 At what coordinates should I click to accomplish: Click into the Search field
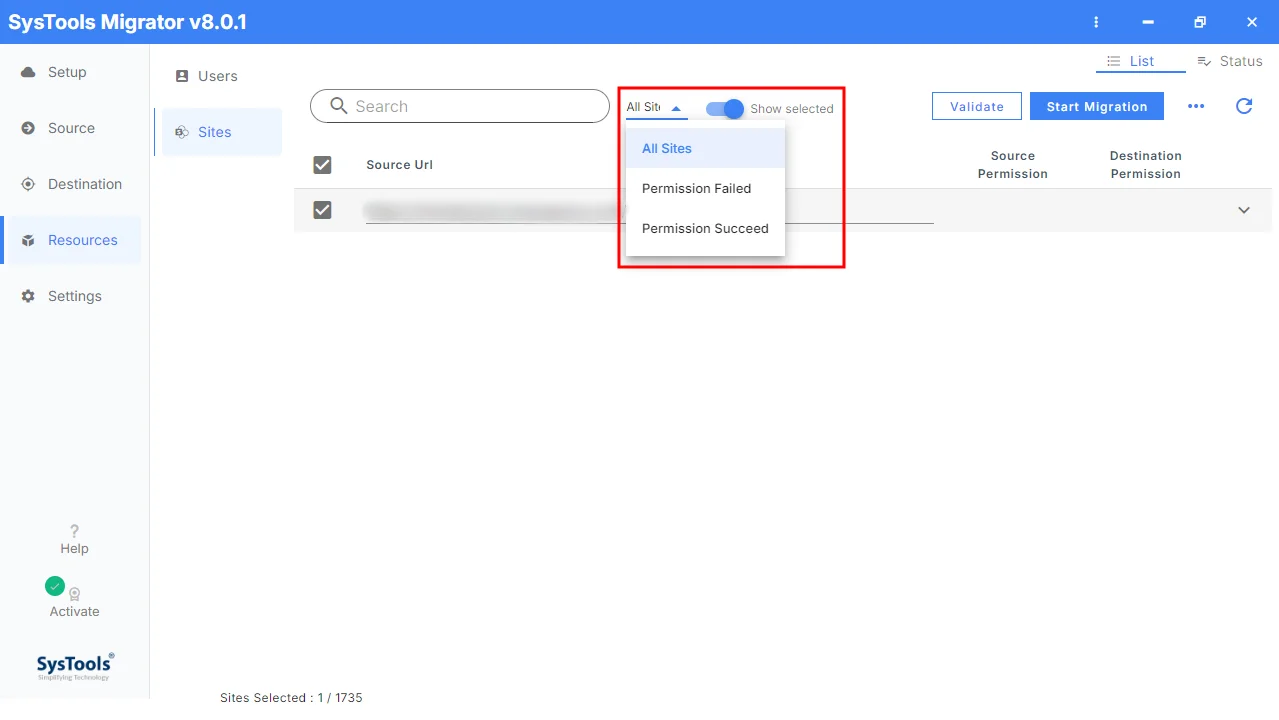[460, 106]
